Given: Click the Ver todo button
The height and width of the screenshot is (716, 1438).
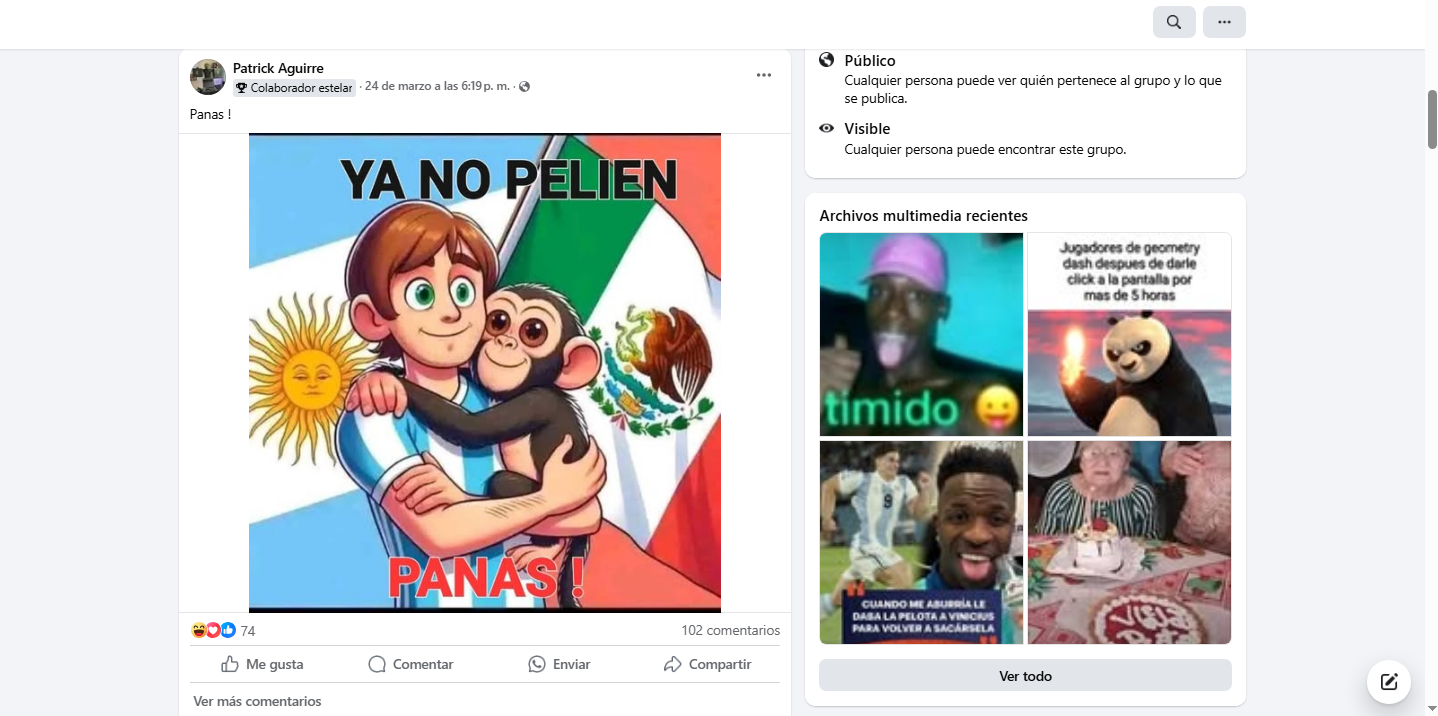Looking at the screenshot, I should (1025, 676).
